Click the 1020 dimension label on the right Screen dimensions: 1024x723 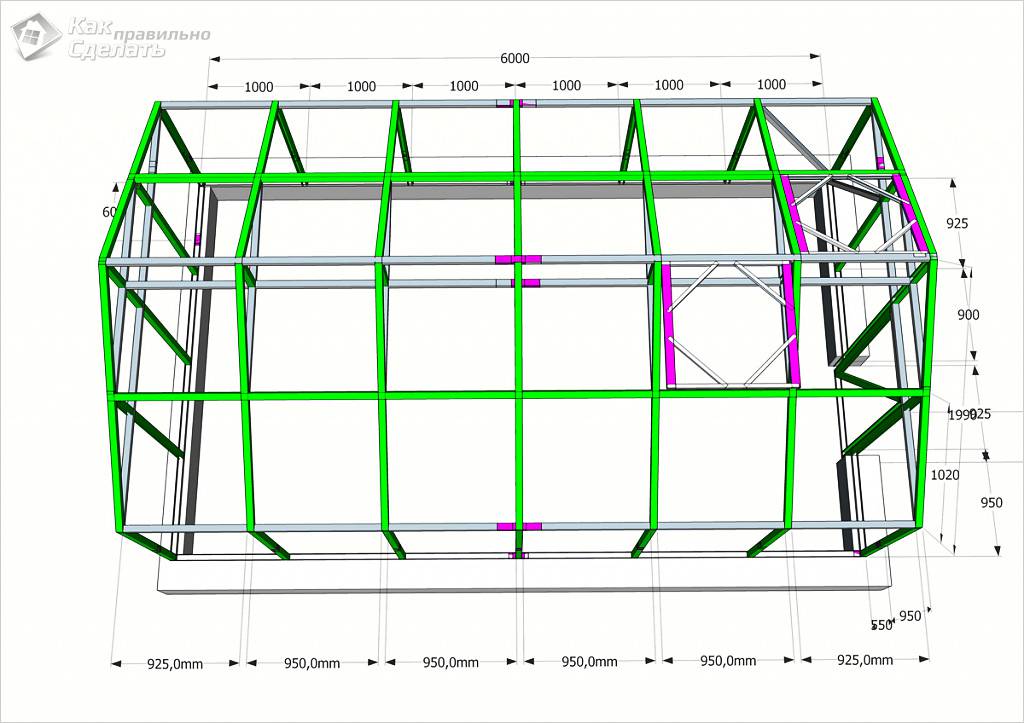click(x=945, y=476)
